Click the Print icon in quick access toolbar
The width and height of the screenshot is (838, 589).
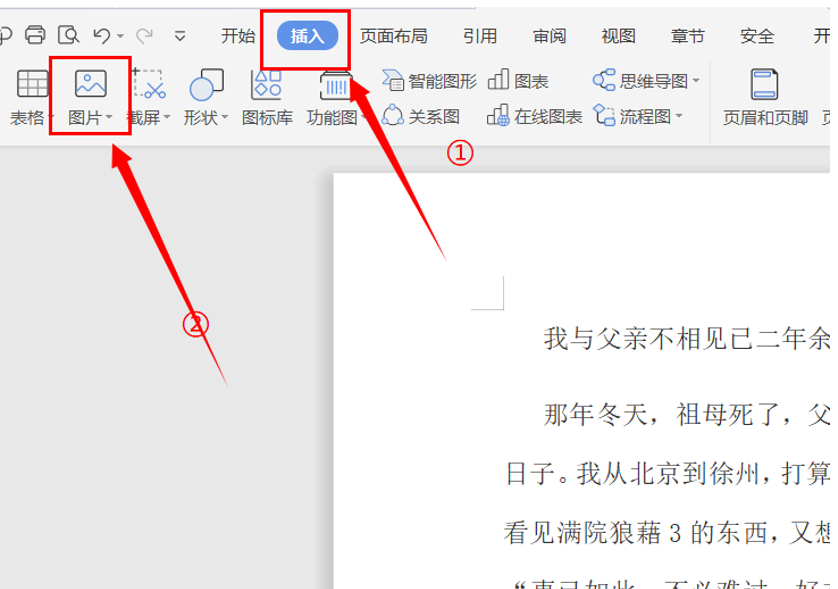click(x=35, y=35)
